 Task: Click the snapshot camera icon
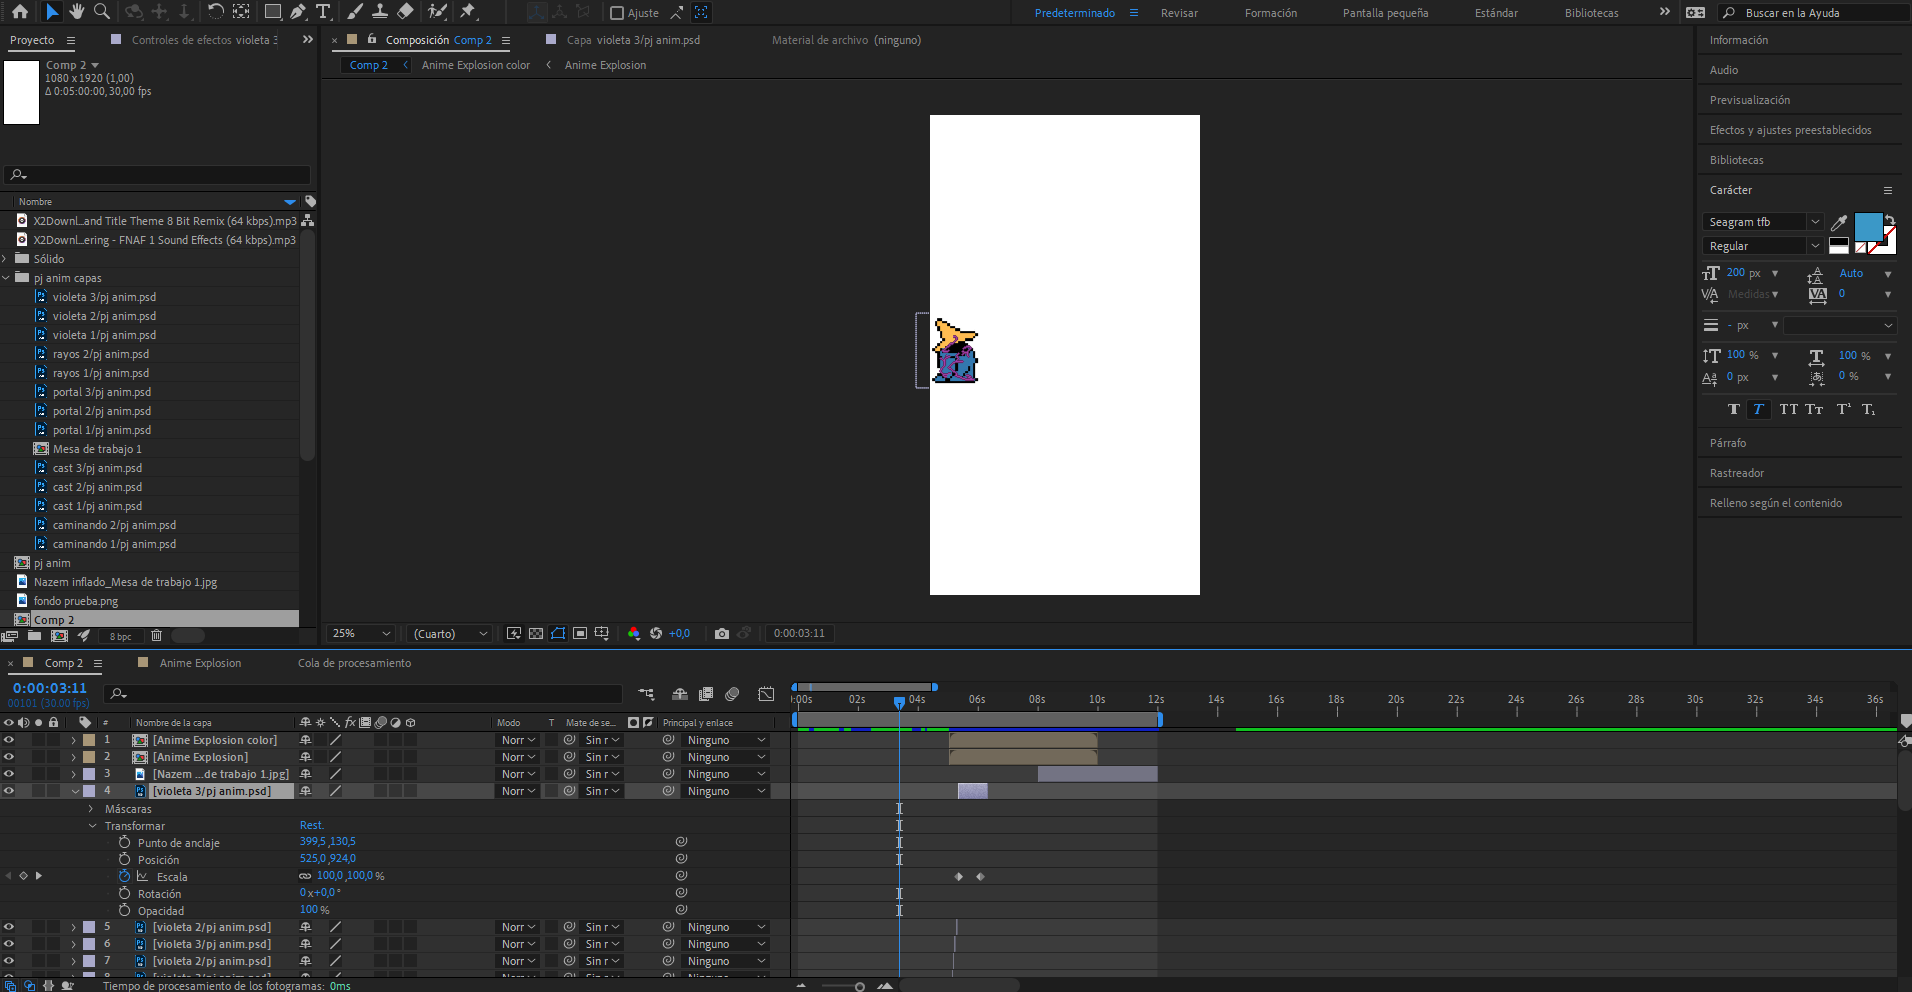(722, 634)
